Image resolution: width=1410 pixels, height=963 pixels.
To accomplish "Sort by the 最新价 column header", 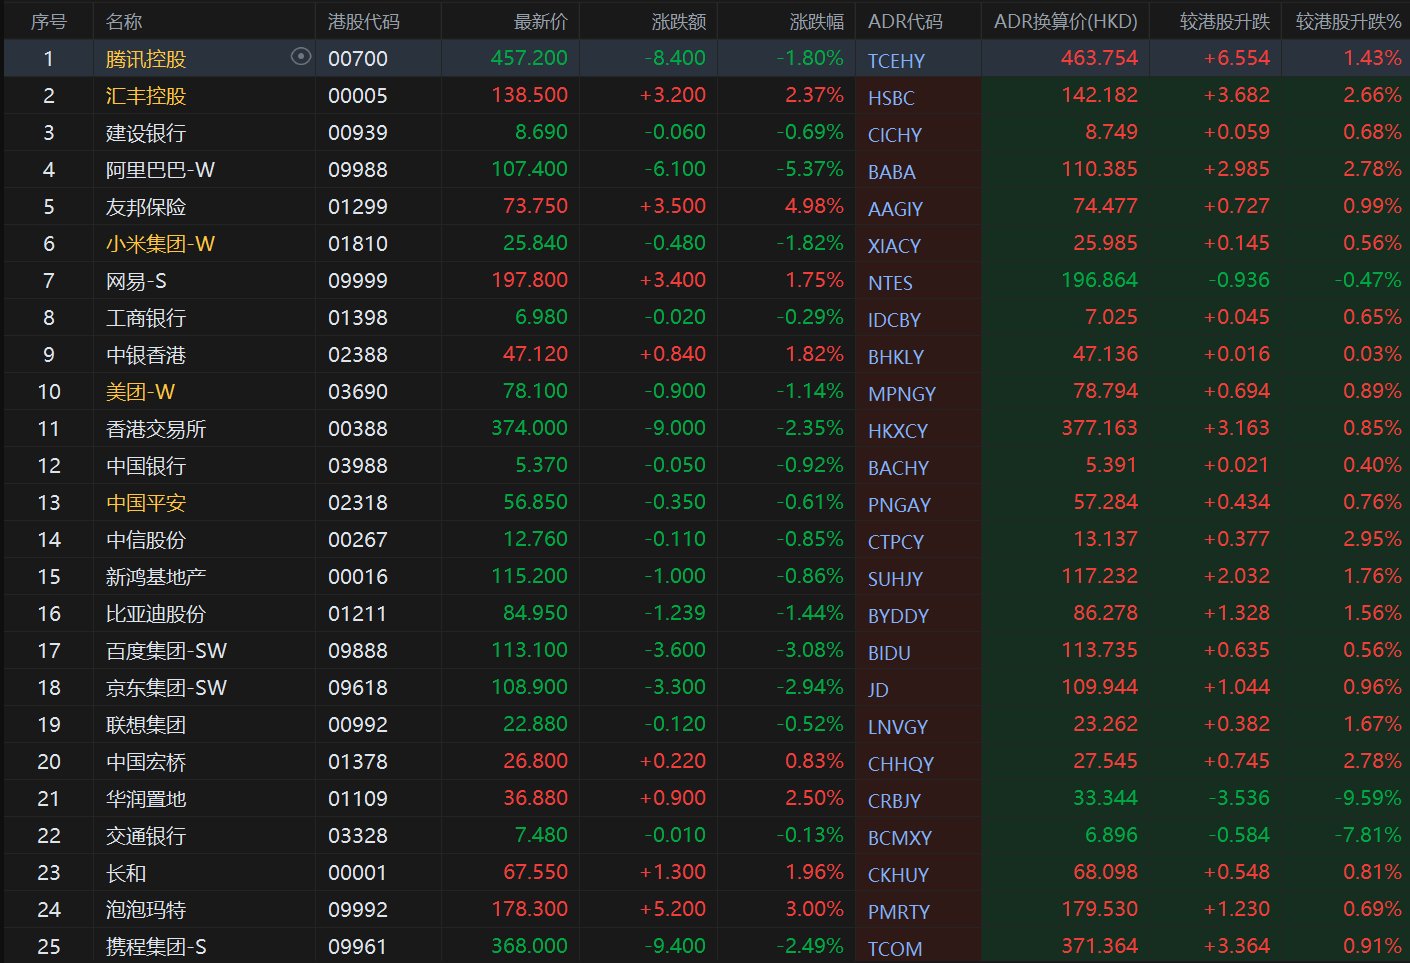I will [540, 21].
